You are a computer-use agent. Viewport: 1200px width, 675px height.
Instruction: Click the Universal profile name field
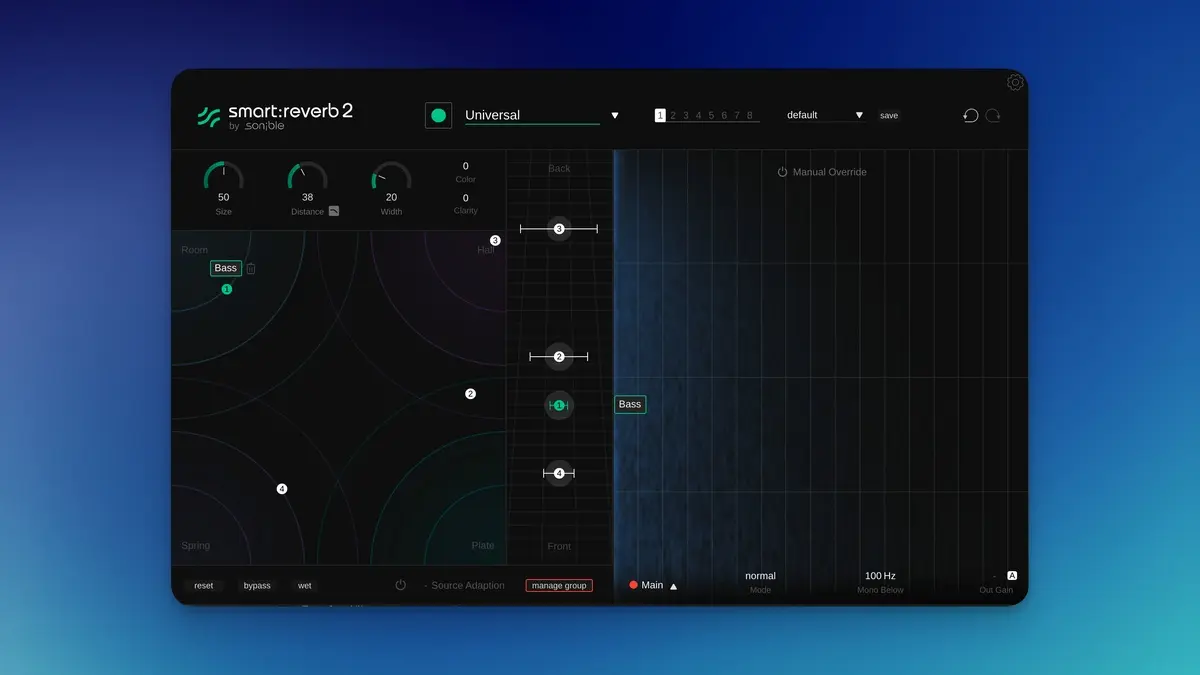click(x=532, y=115)
